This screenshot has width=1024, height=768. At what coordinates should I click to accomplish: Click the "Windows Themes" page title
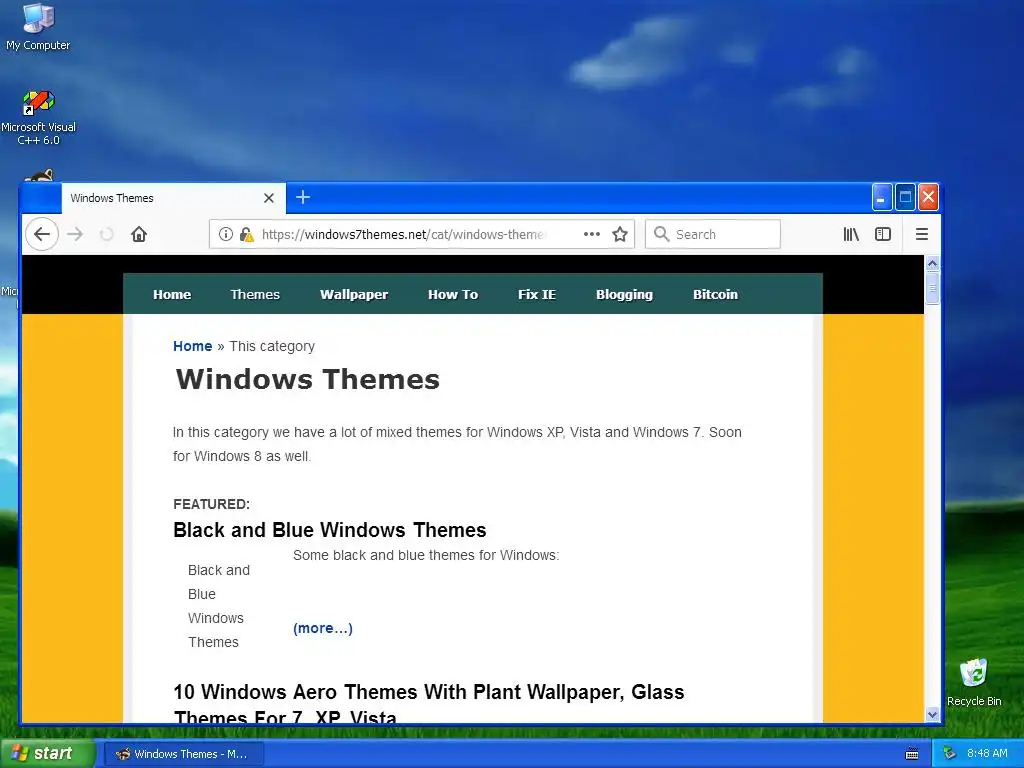tap(308, 379)
